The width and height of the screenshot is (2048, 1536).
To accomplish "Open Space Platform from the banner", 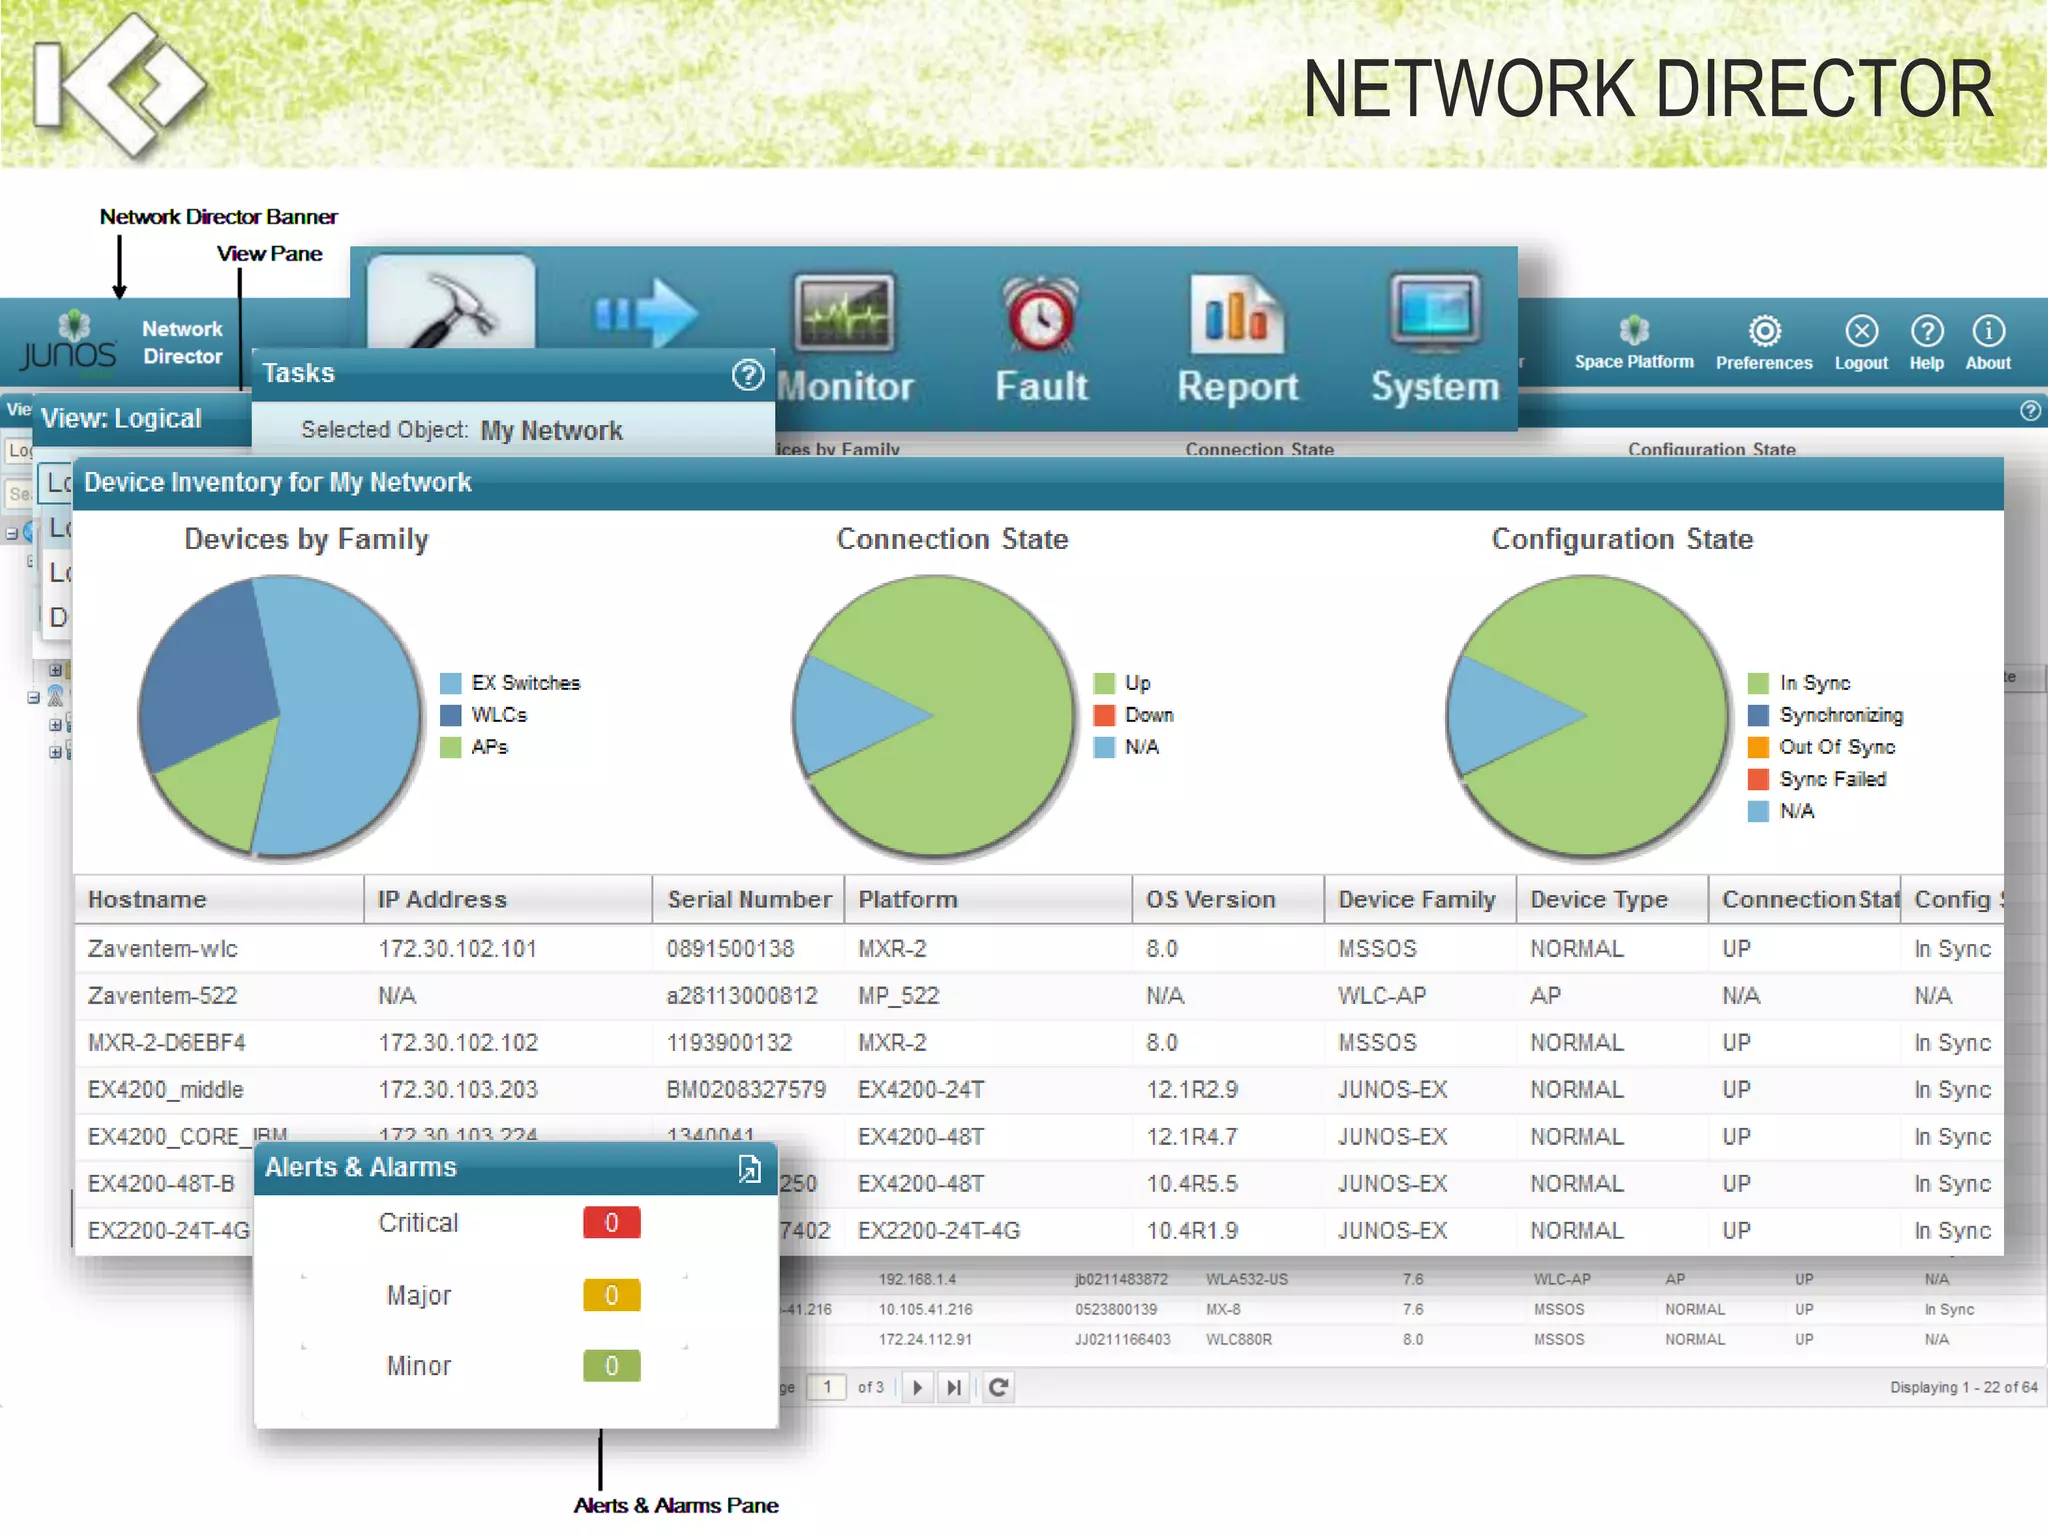I will tap(1634, 342).
